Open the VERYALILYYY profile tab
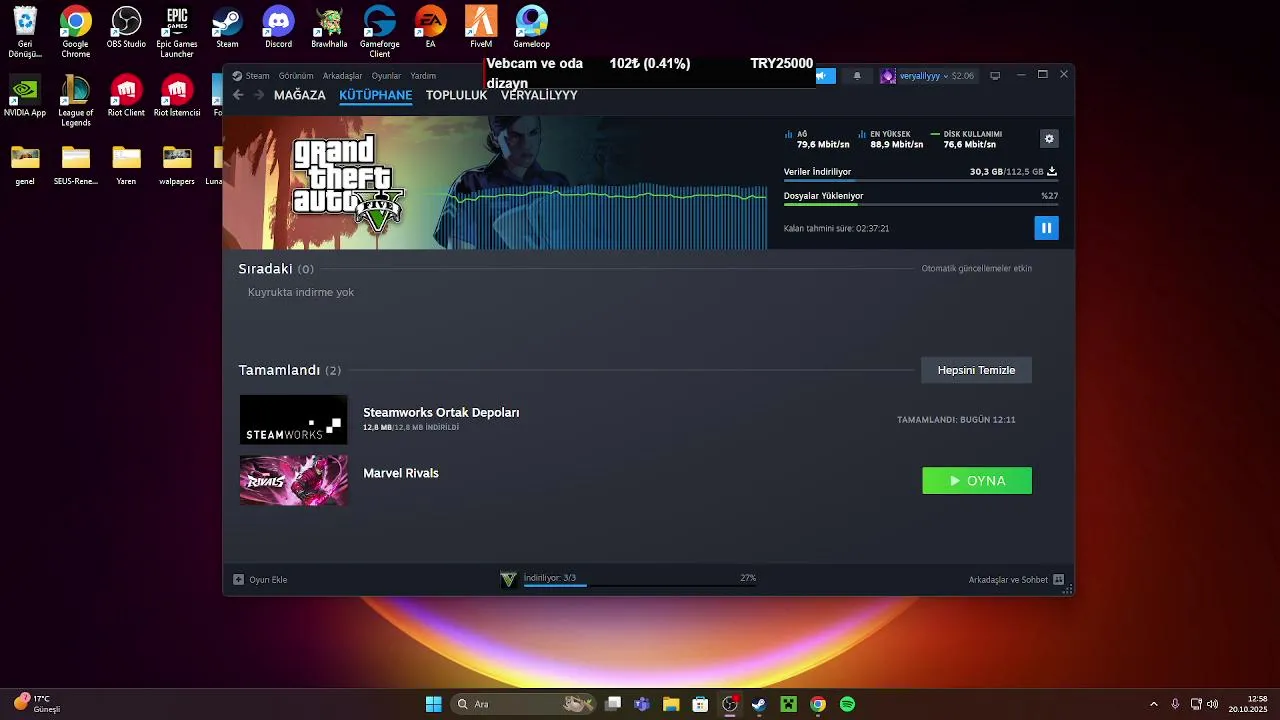Image resolution: width=1280 pixels, height=720 pixels. pyautogui.click(x=539, y=95)
